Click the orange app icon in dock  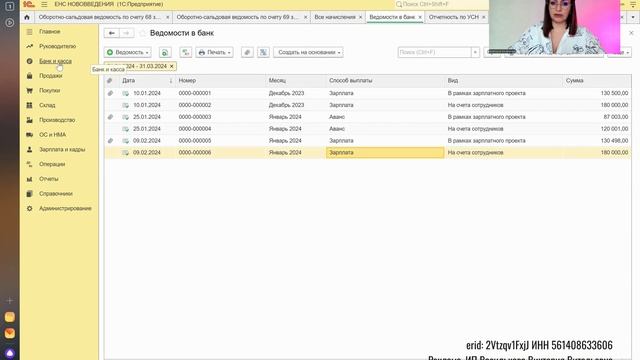[10, 317]
